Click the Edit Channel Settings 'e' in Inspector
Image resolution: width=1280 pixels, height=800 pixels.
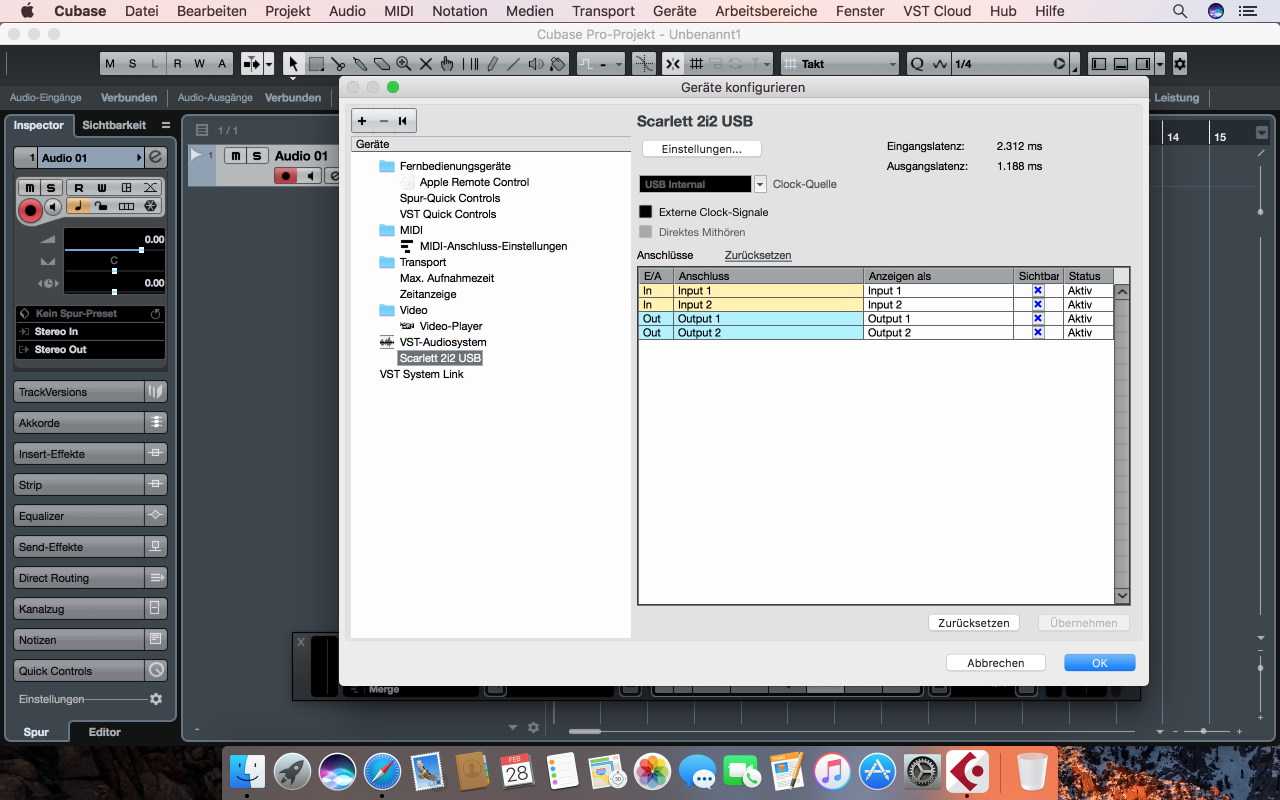[x=156, y=158]
